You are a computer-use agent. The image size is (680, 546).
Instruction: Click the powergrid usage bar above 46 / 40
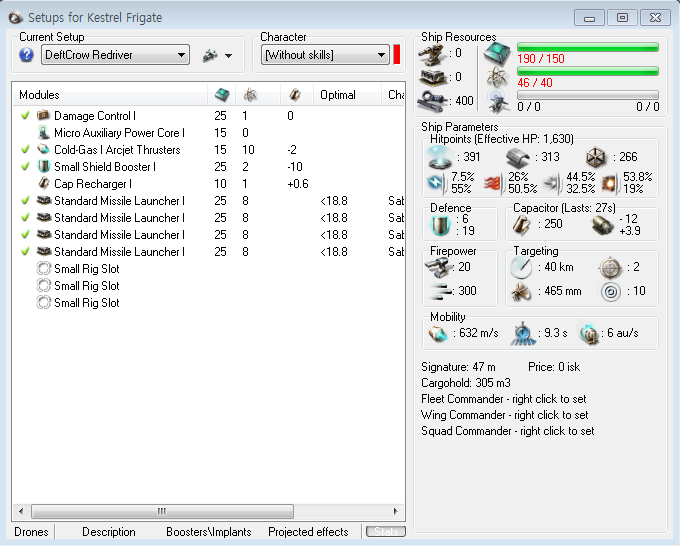(x=588, y=71)
